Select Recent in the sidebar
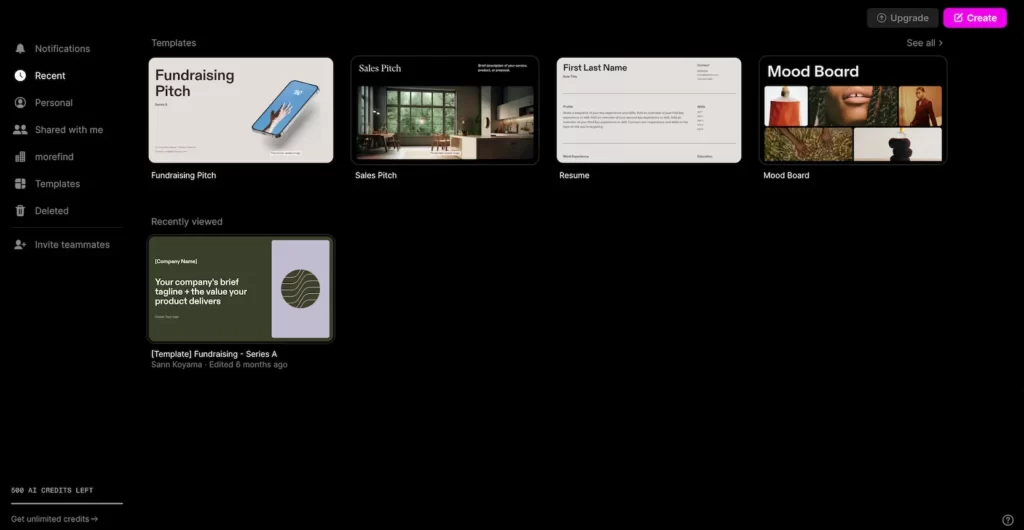 coord(50,76)
